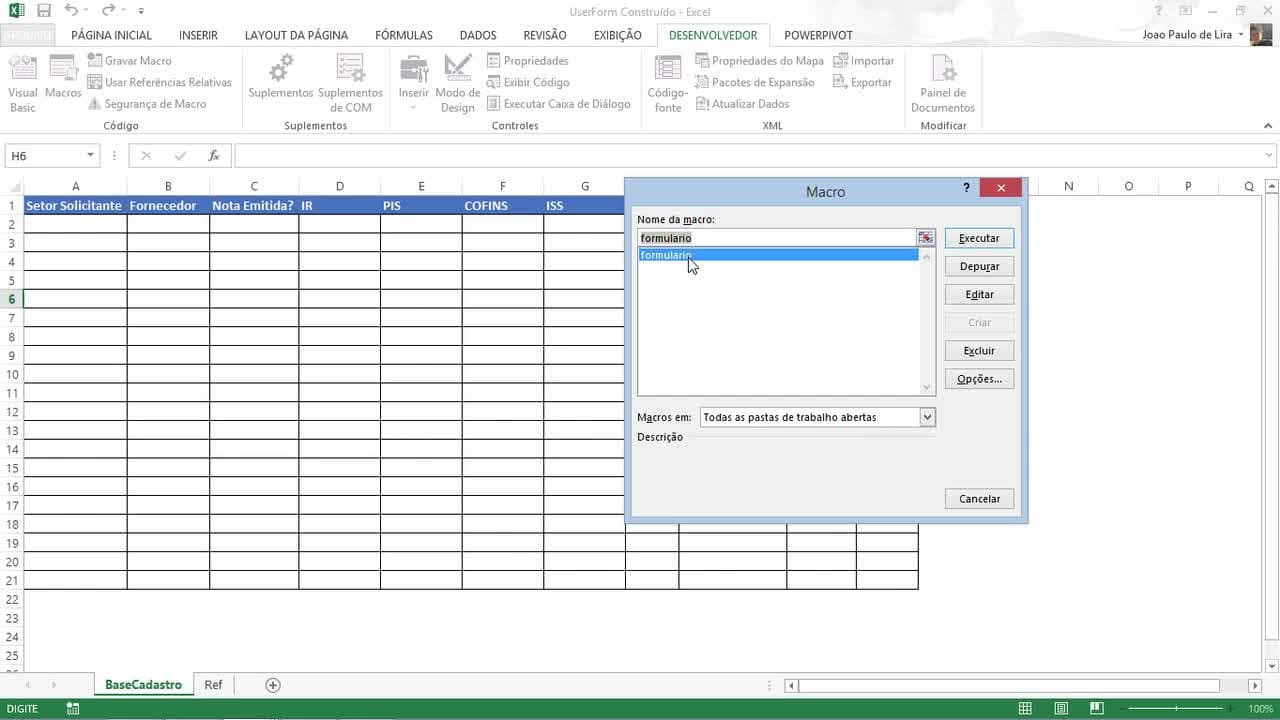Toggle Usar Referências Relativas

click(159, 82)
